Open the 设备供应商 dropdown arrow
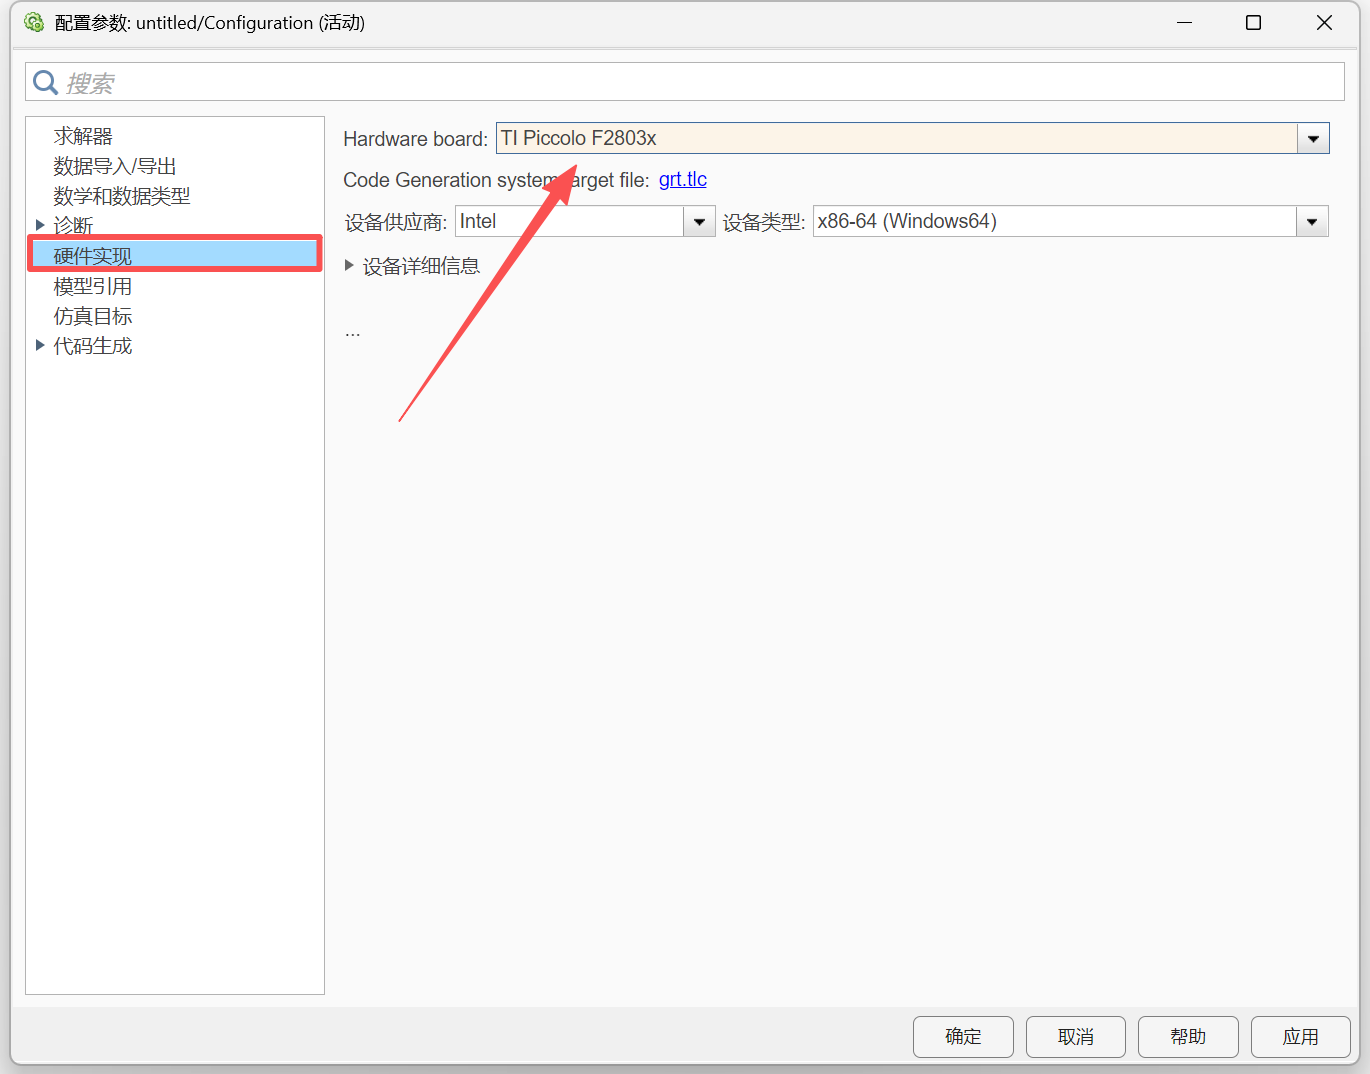 (x=699, y=221)
